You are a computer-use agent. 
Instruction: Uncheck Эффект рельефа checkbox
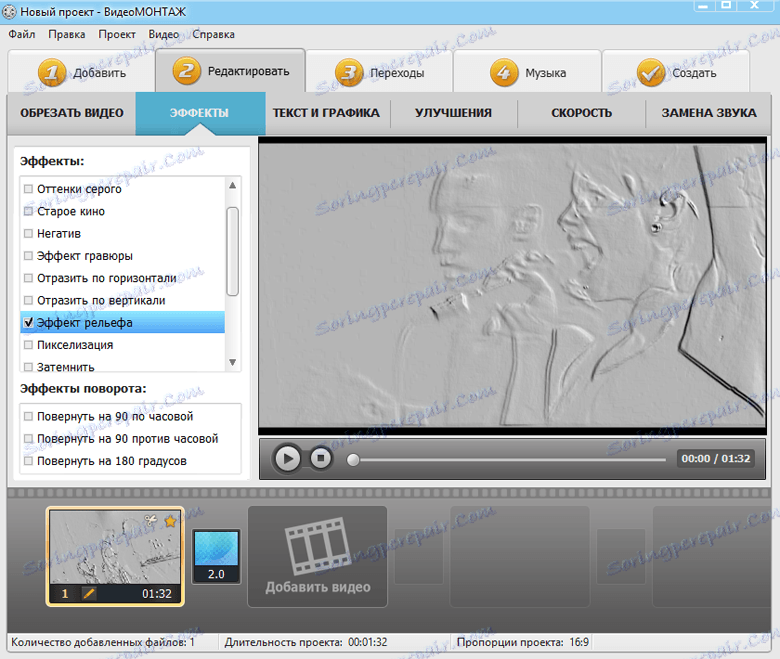[x=28, y=323]
